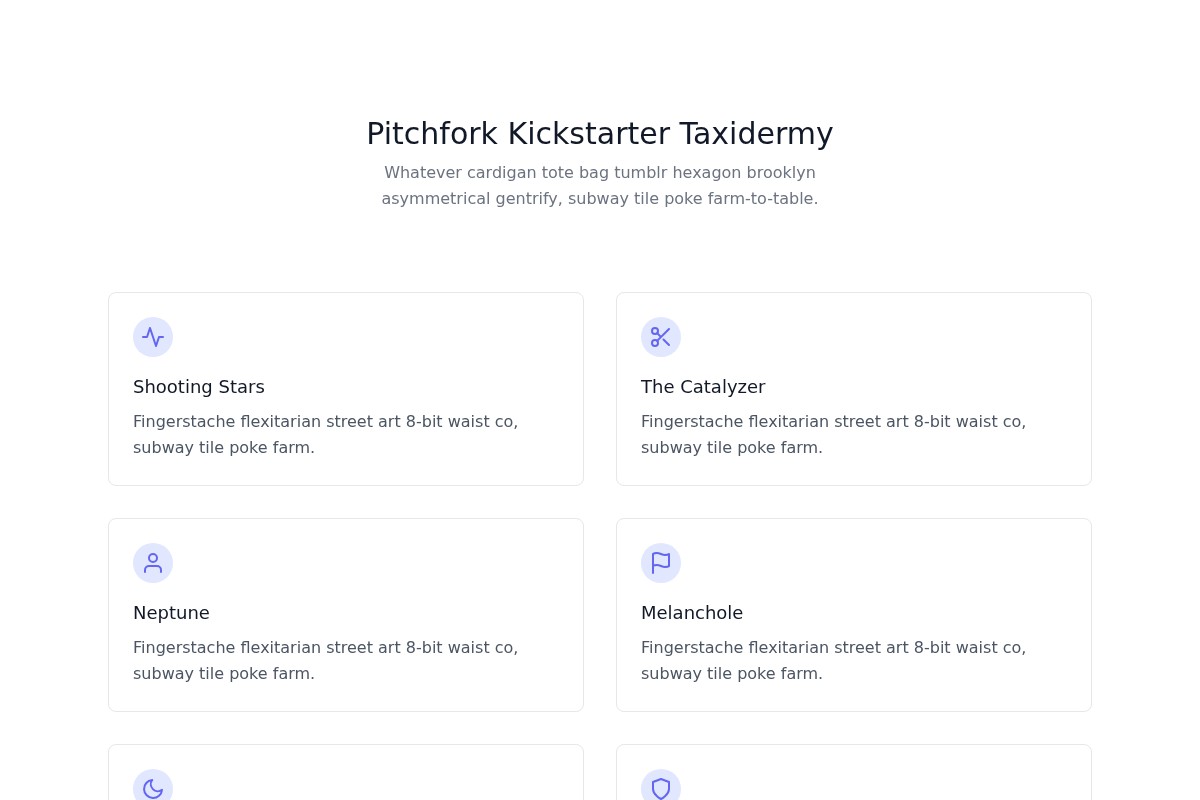Click the Neptune heading
The height and width of the screenshot is (800, 1200).
click(171, 613)
